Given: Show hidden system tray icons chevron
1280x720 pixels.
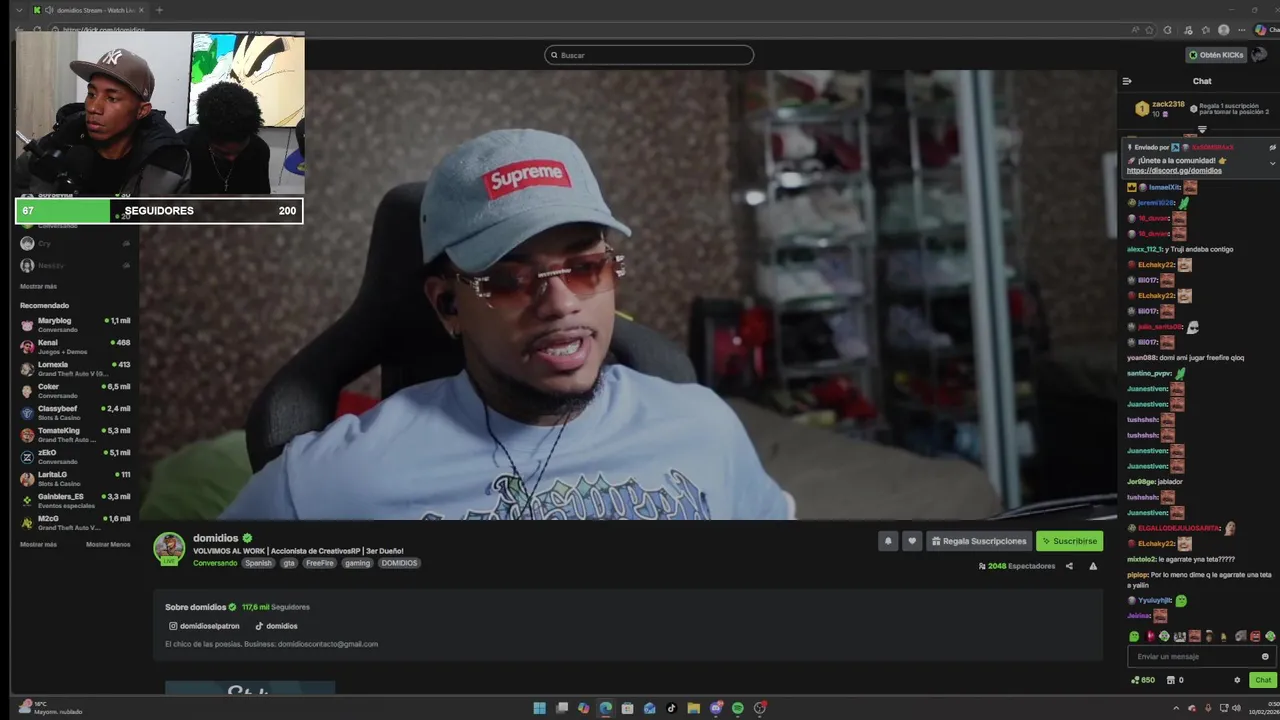Looking at the screenshot, I should click(1176, 708).
